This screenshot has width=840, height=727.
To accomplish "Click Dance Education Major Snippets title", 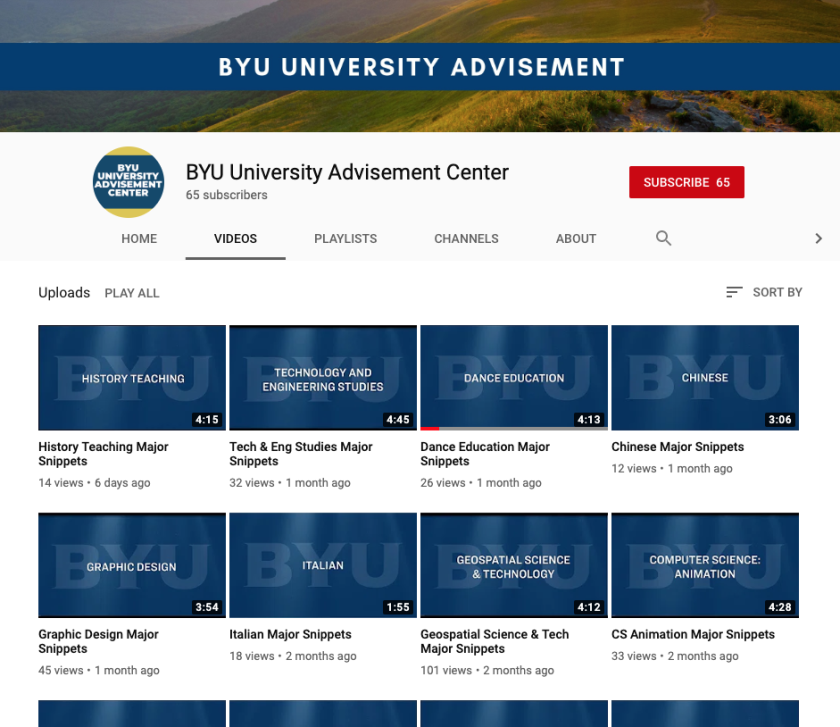I will pyautogui.click(x=485, y=454).
